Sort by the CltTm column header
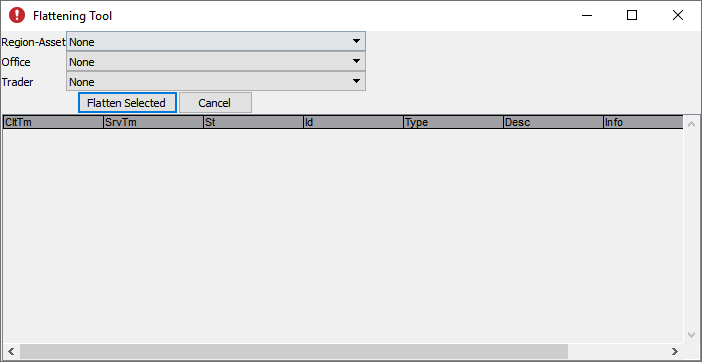 click(x=53, y=122)
